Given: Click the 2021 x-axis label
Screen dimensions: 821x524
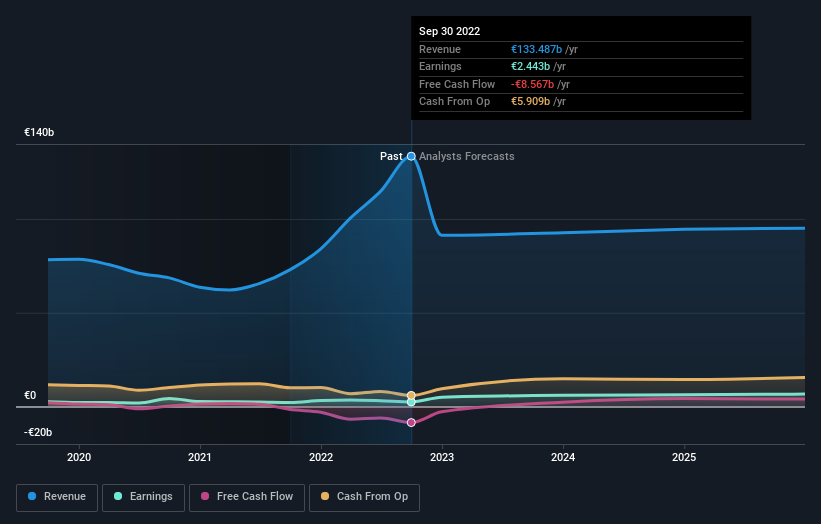Looking at the screenshot, I should (200, 457).
